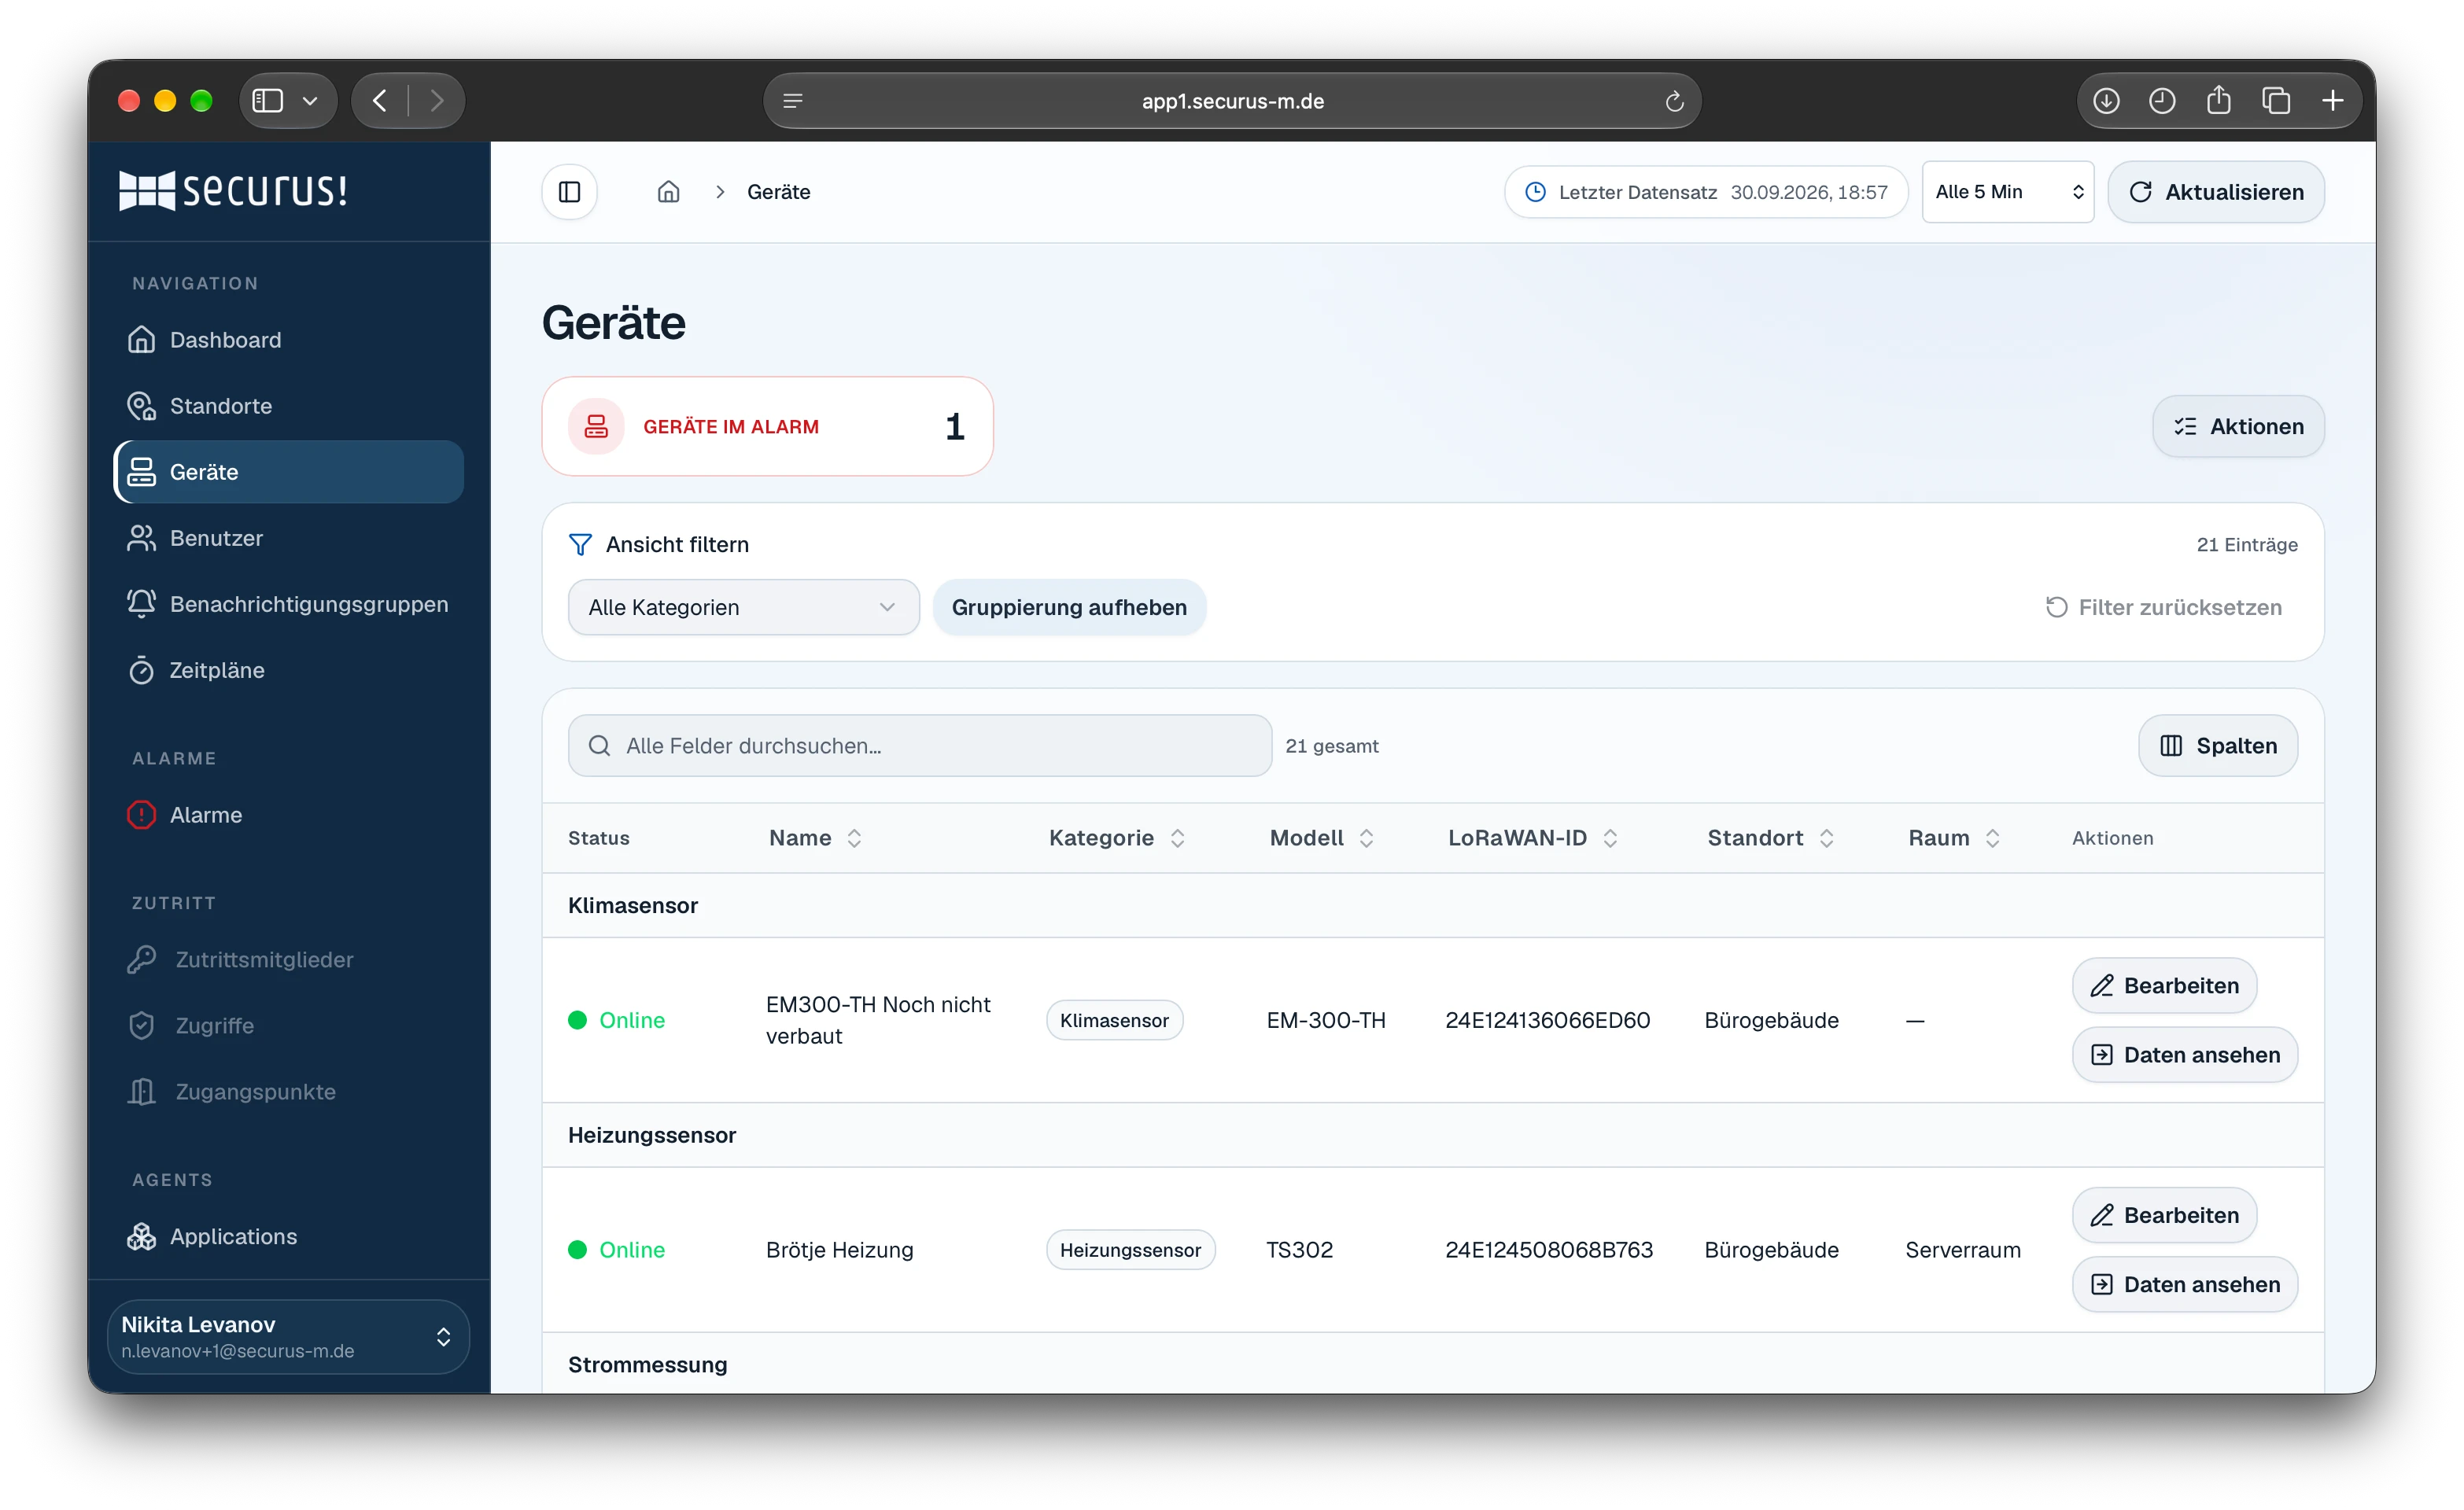Edit the EM300-TH device with Bearbeiten
This screenshot has height=1510, width=2464.
tap(2164, 985)
